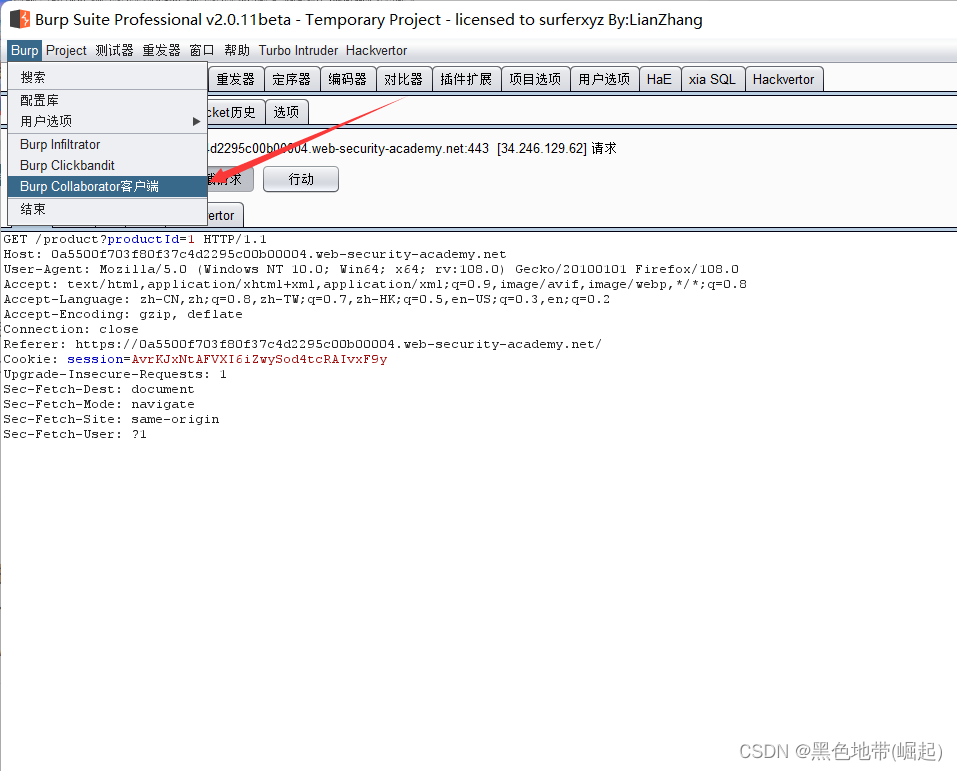
Task: Switch to the 编码器 tab
Action: [347, 79]
